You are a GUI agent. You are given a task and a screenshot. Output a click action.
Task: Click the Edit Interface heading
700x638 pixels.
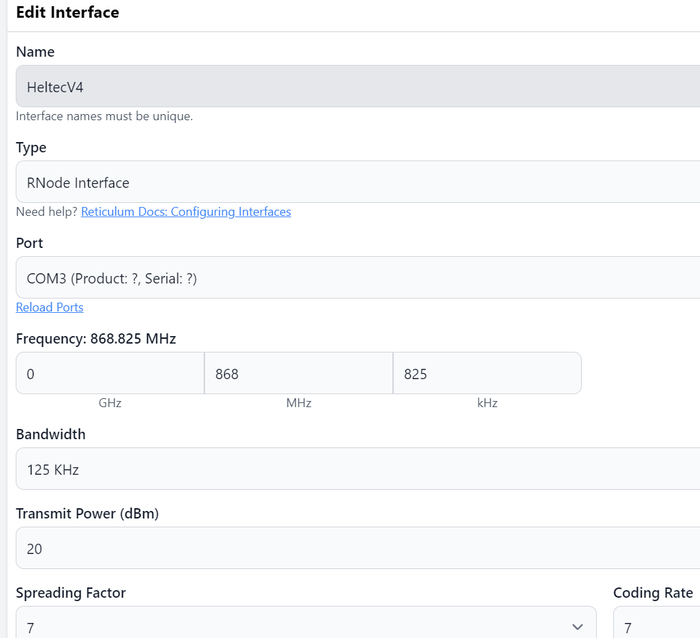click(68, 13)
